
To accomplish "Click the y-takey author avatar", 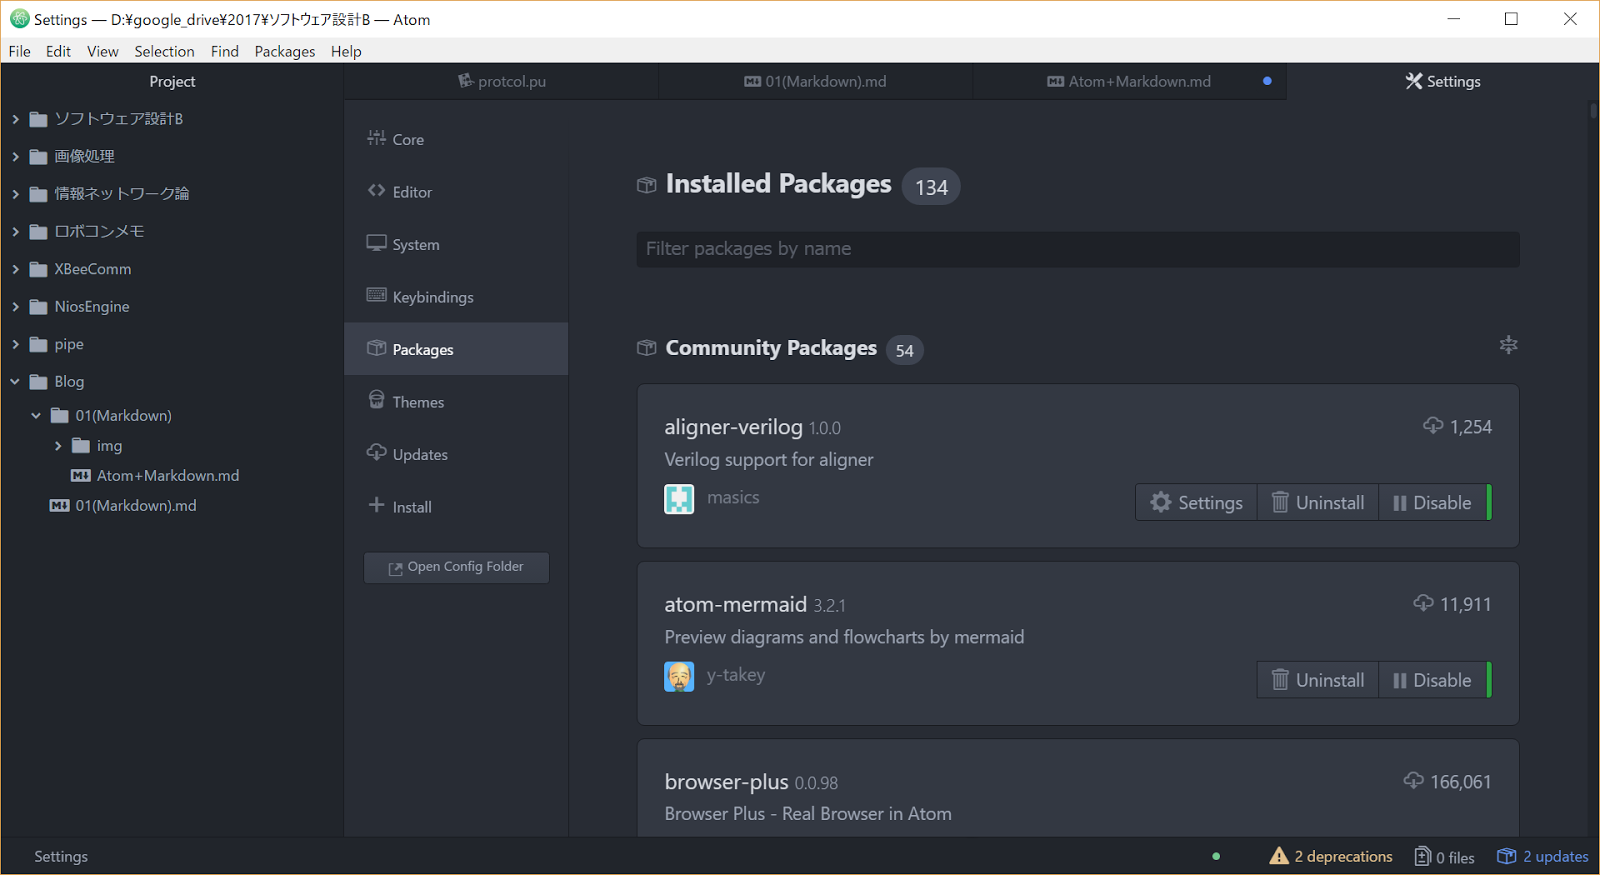I will [679, 677].
